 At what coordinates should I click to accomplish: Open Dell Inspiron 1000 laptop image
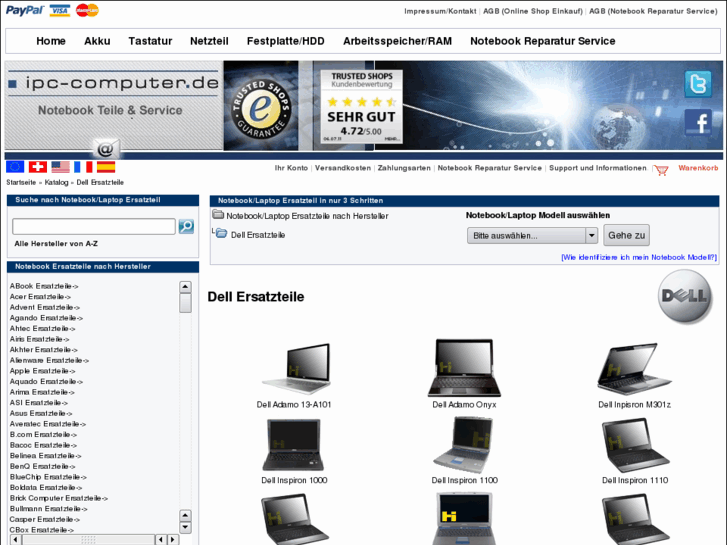click(x=293, y=445)
